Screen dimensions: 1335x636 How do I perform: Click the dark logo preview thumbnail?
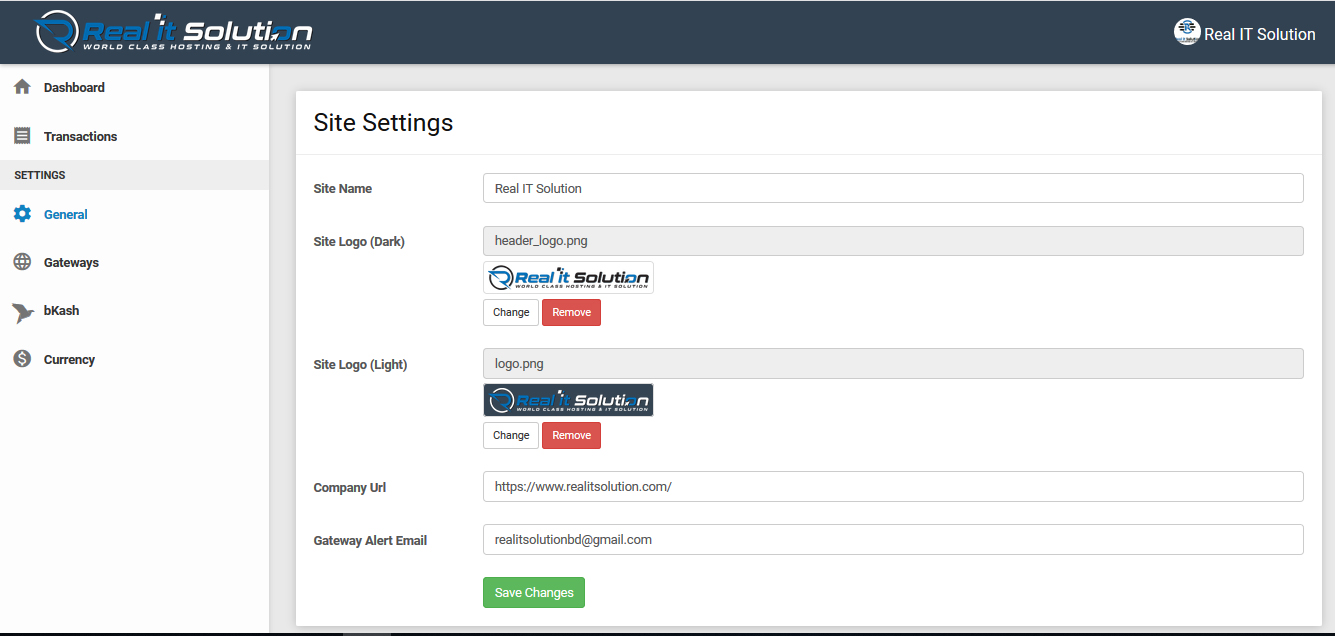(x=568, y=278)
